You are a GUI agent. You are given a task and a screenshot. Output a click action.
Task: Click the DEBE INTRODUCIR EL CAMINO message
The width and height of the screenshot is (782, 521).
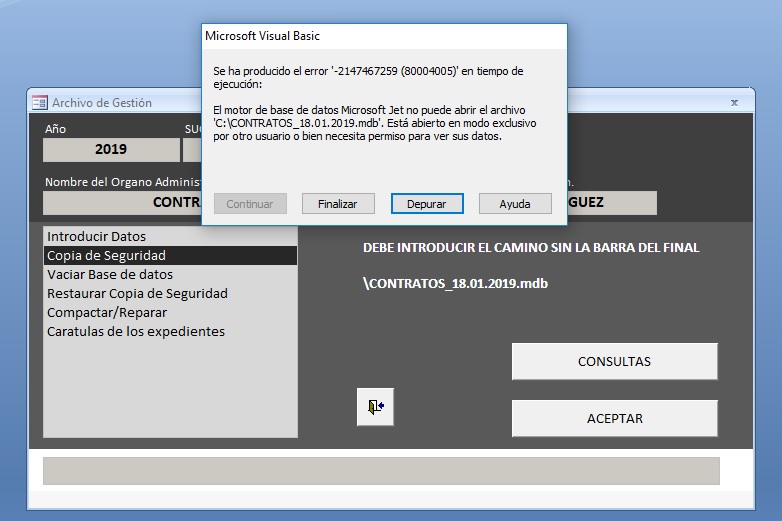point(531,248)
